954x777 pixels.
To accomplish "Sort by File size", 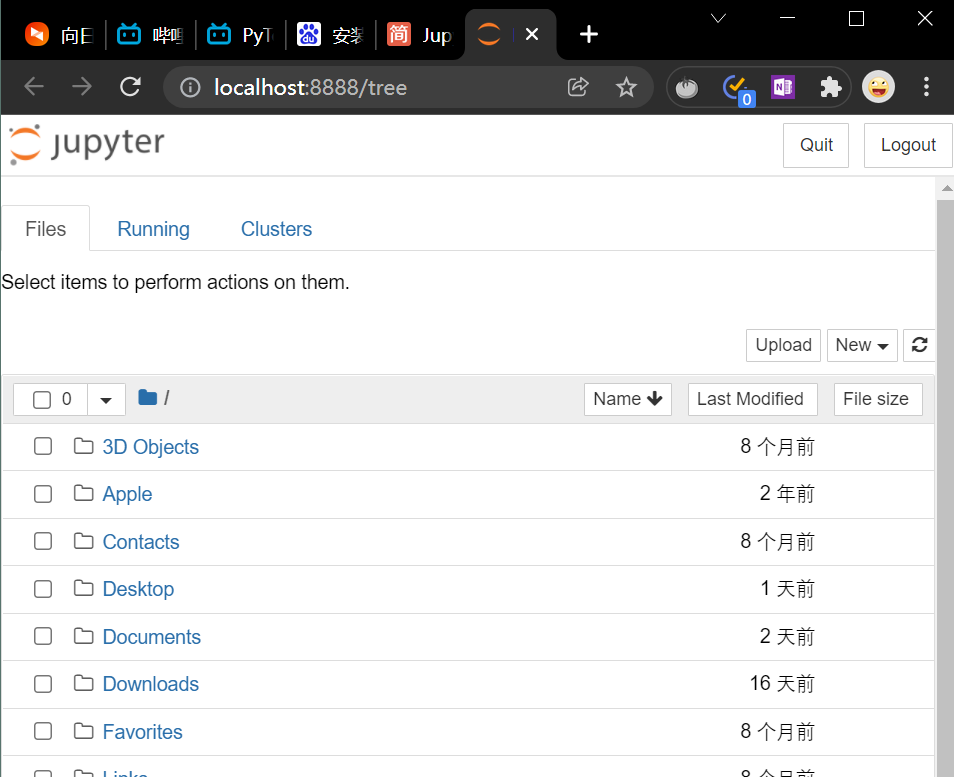I will (x=877, y=399).
